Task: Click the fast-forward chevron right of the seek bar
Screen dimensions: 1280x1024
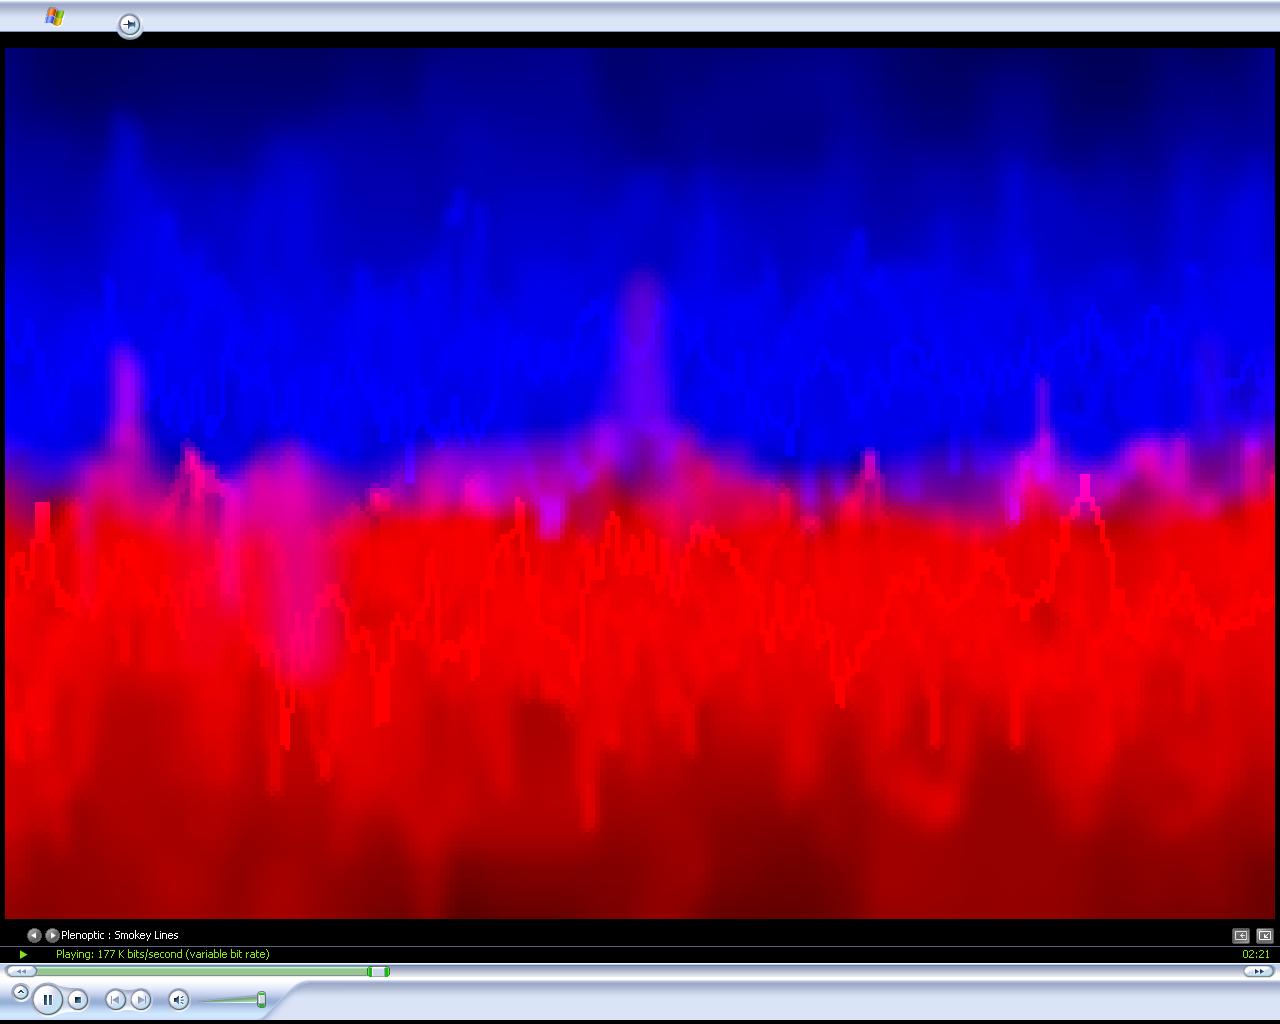Action: pos(1258,971)
